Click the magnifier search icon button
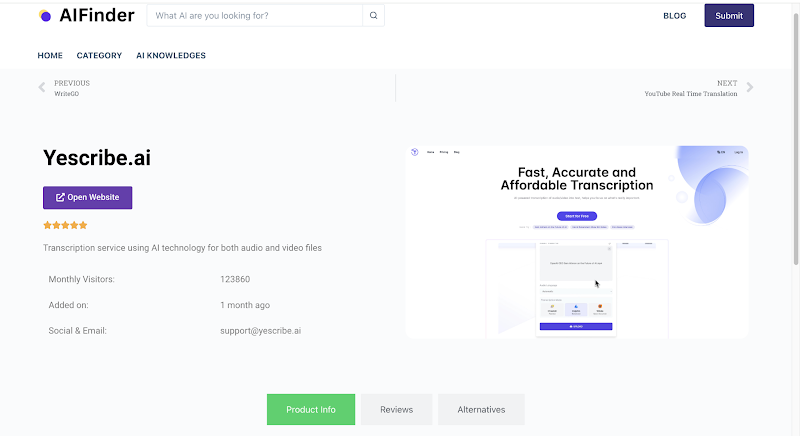Viewport: 800px width, 436px height. tap(373, 16)
